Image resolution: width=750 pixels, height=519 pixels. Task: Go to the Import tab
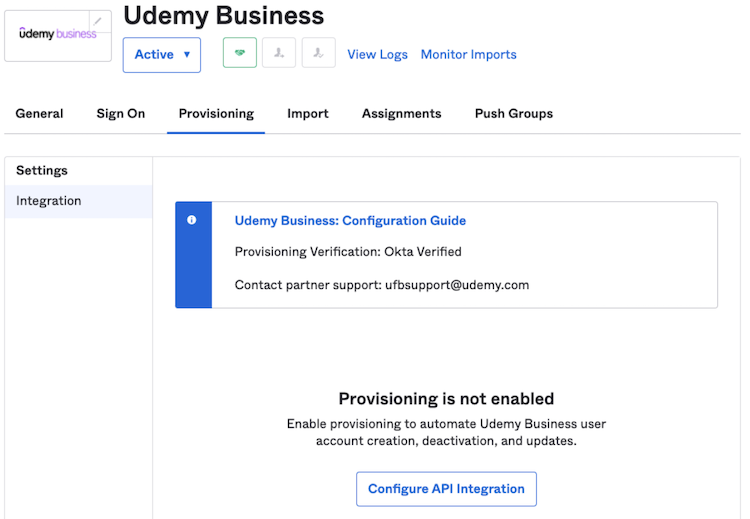307,114
